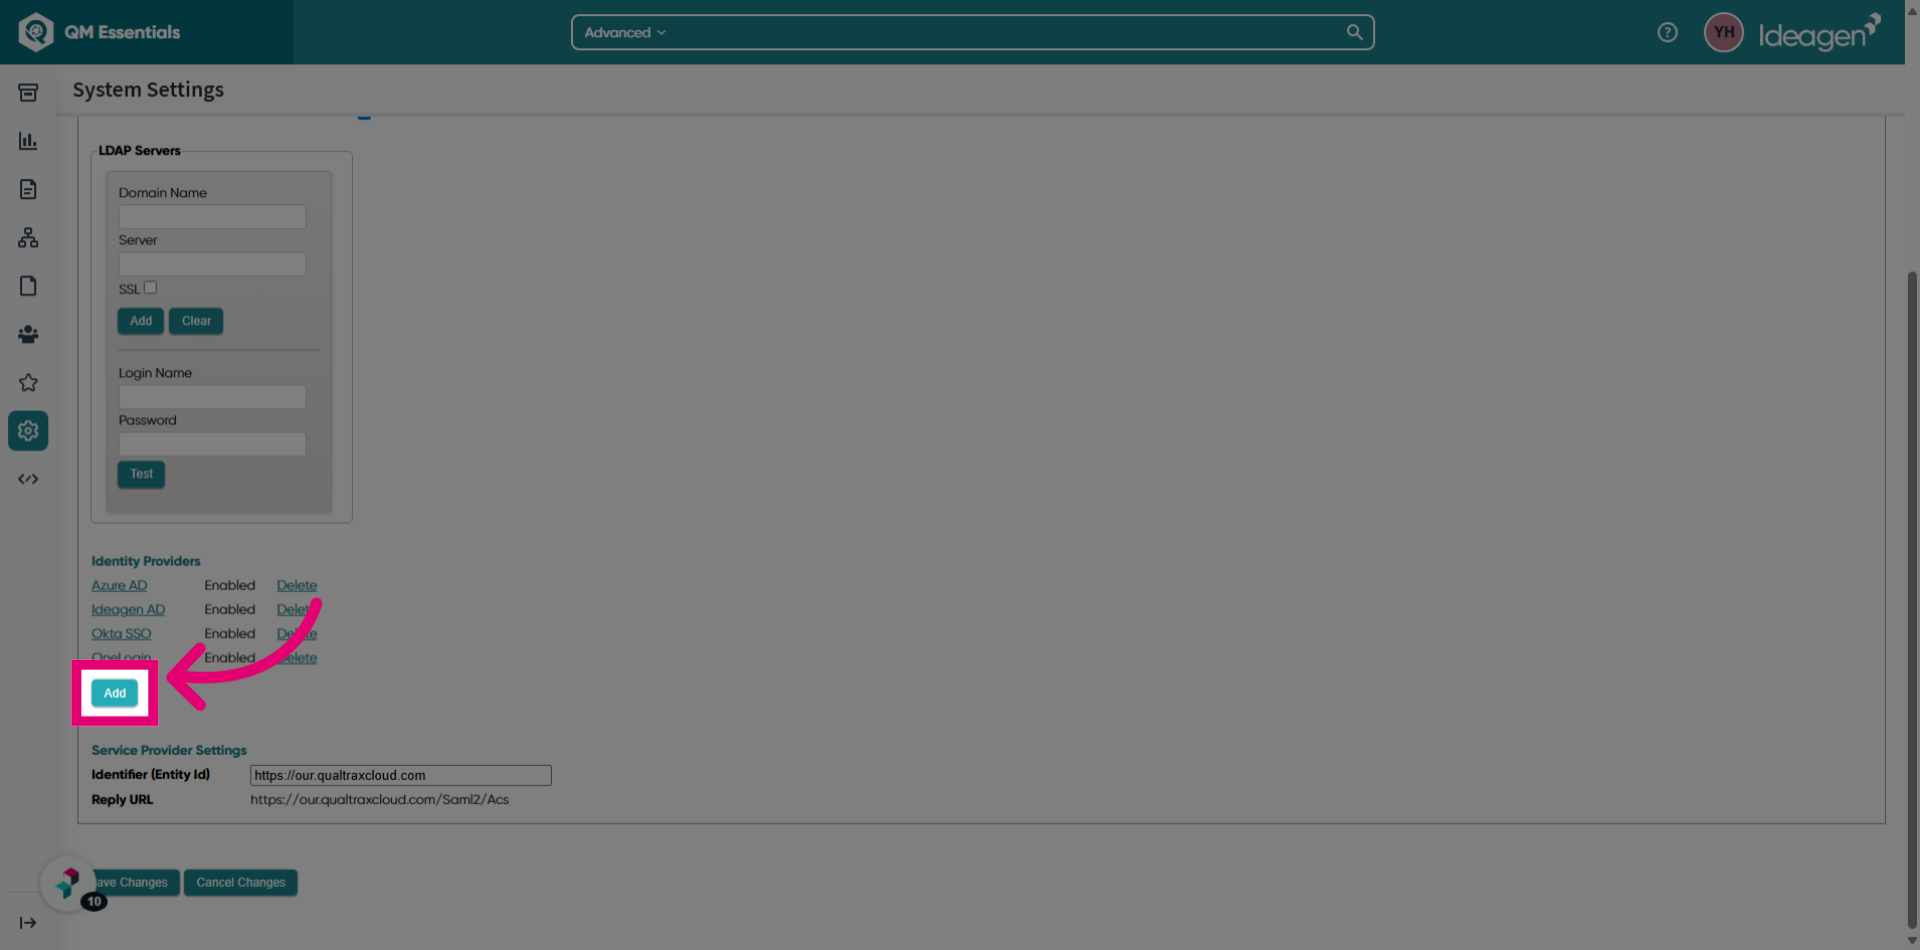Open the blank page sidebar icon
Screen dimensions: 1920x950
tap(28, 286)
